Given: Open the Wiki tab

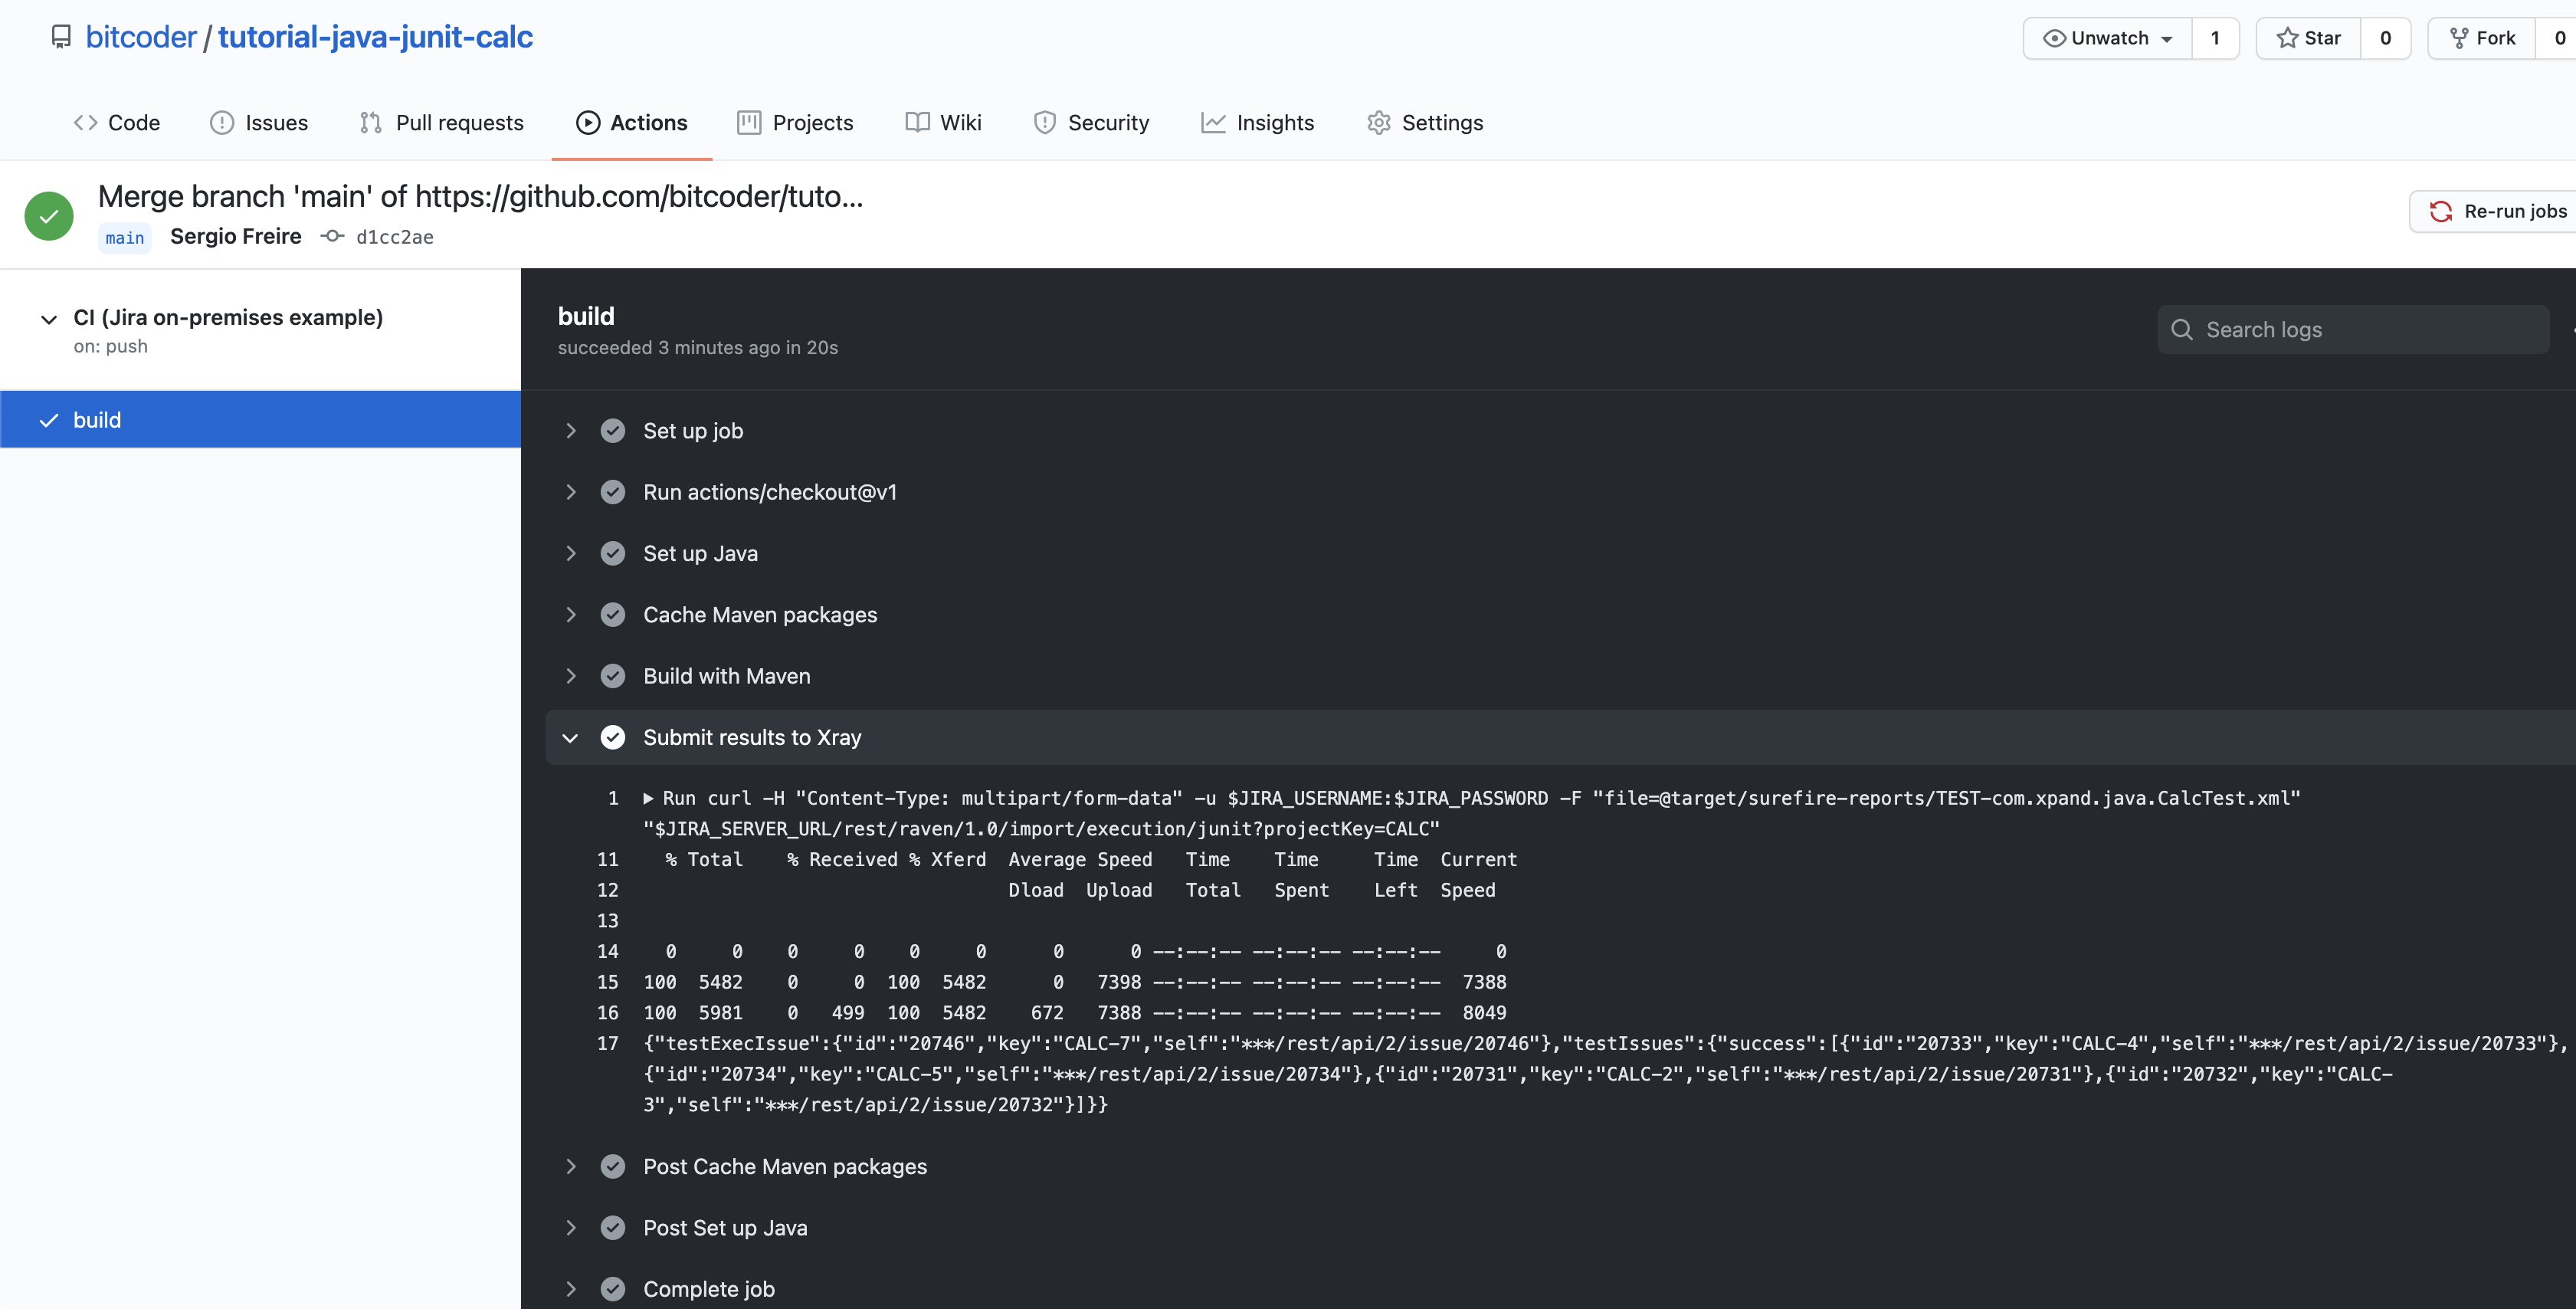Looking at the screenshot, I should (943, 122).
